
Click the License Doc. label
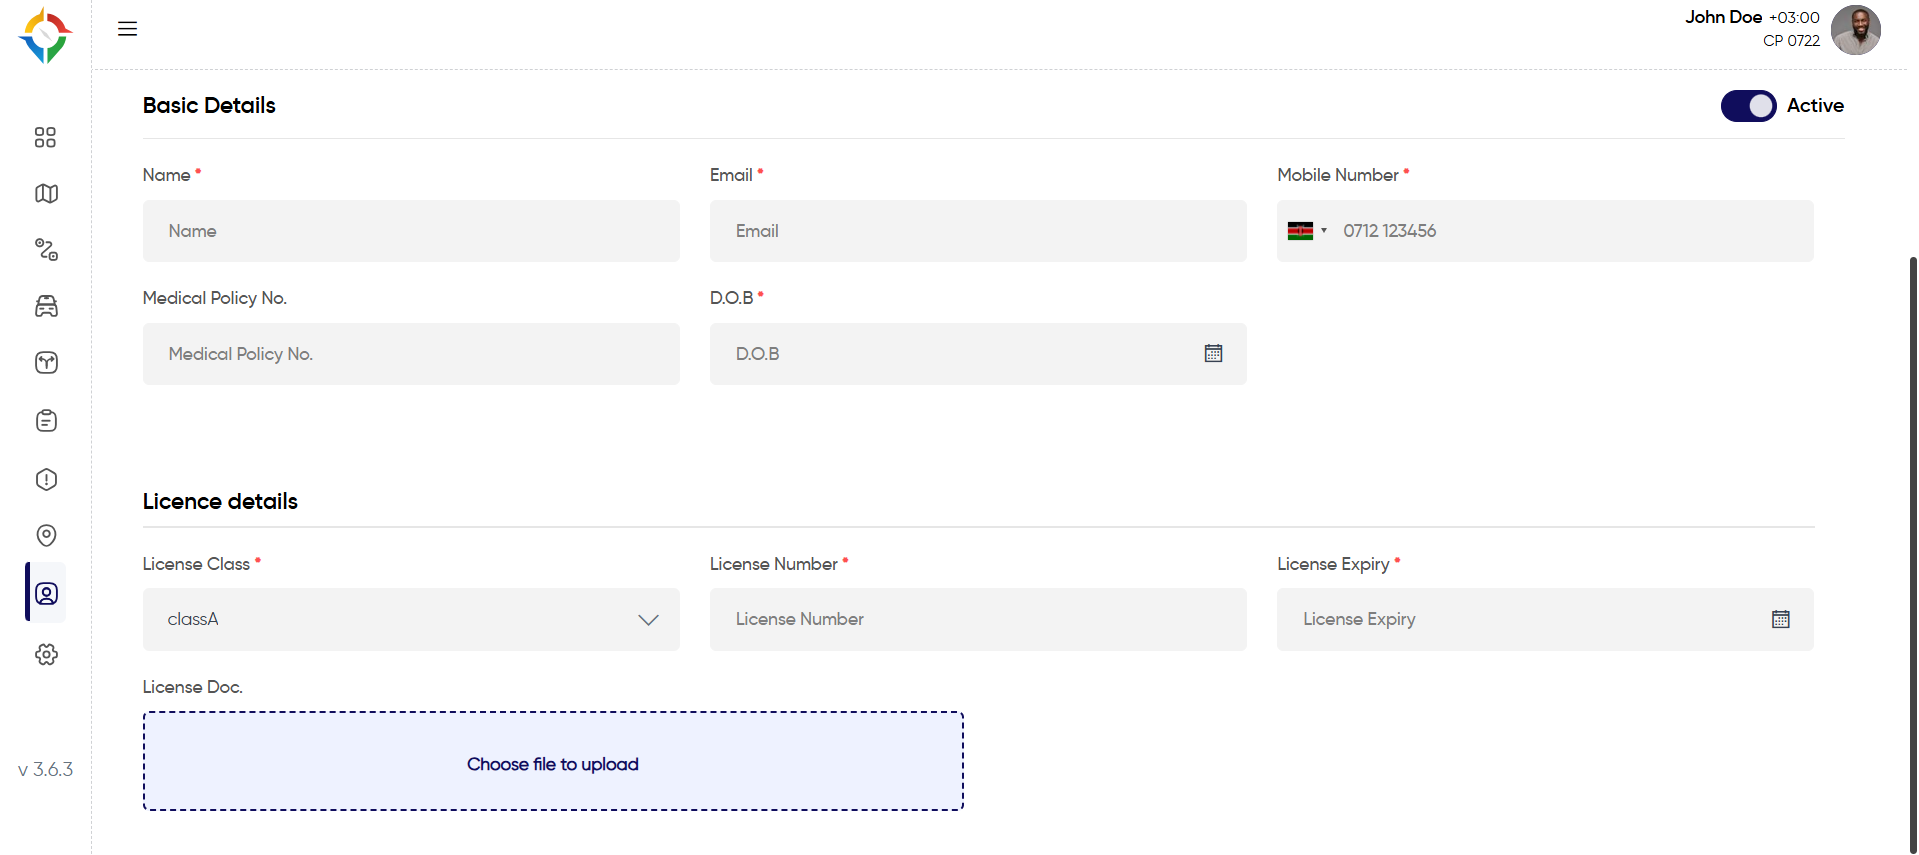[193, 687]
